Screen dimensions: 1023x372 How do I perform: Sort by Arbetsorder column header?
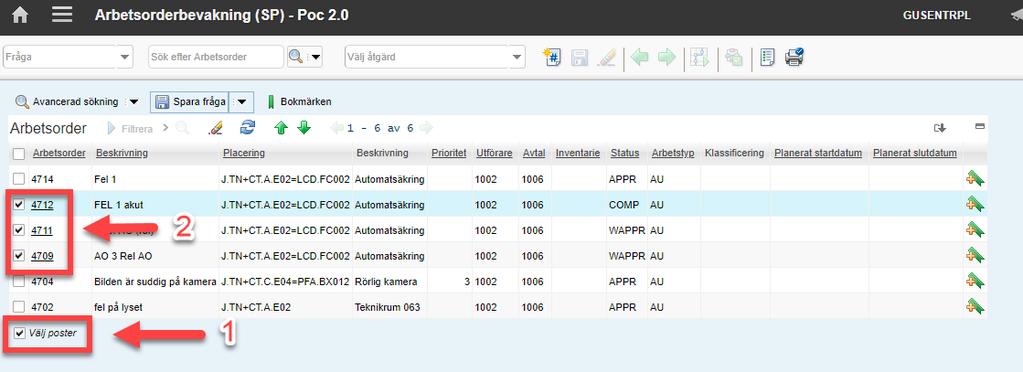59,153
